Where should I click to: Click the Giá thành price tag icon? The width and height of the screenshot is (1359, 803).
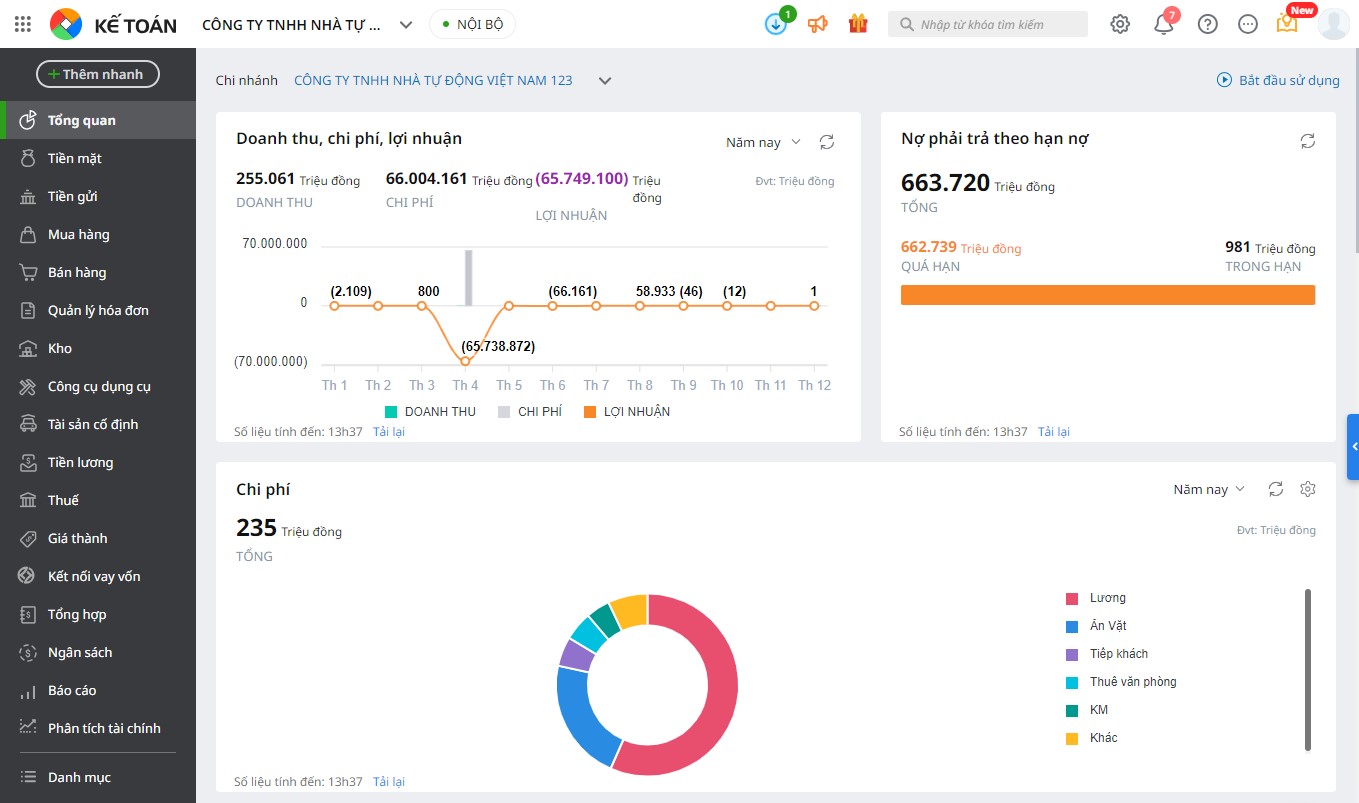[28, 538]
